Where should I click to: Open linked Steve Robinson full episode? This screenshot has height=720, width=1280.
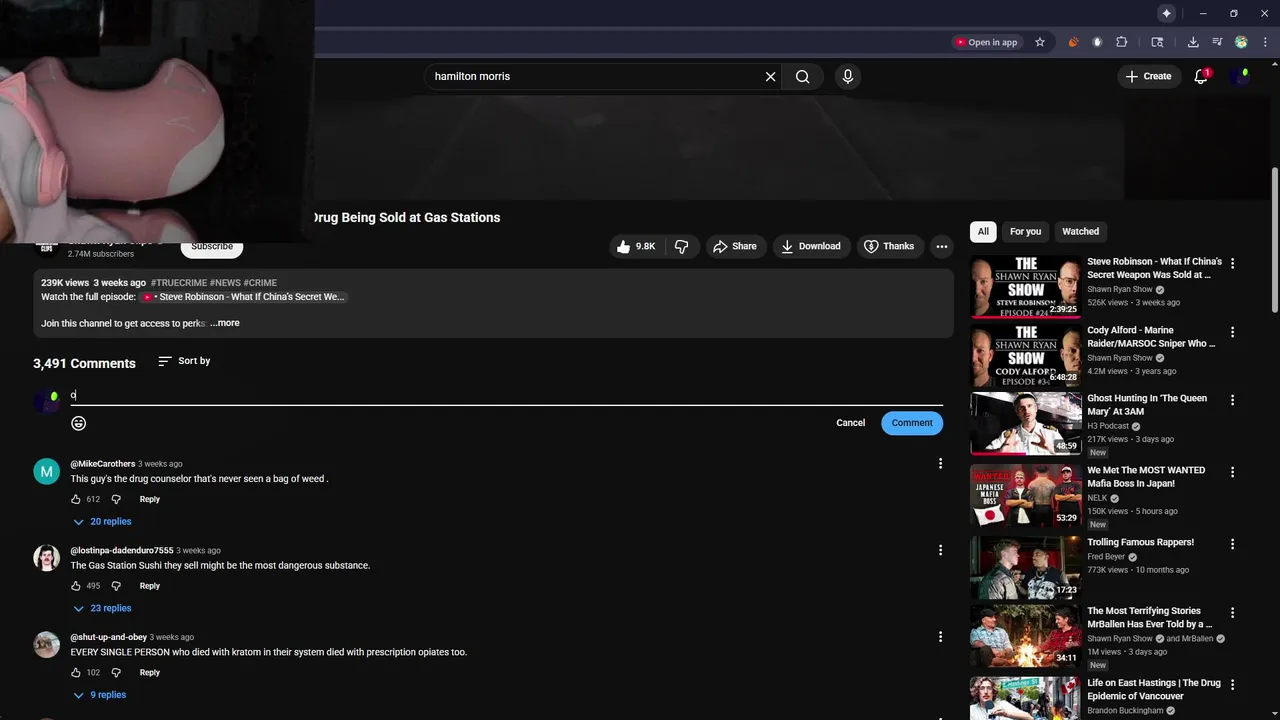coord(243,297)
